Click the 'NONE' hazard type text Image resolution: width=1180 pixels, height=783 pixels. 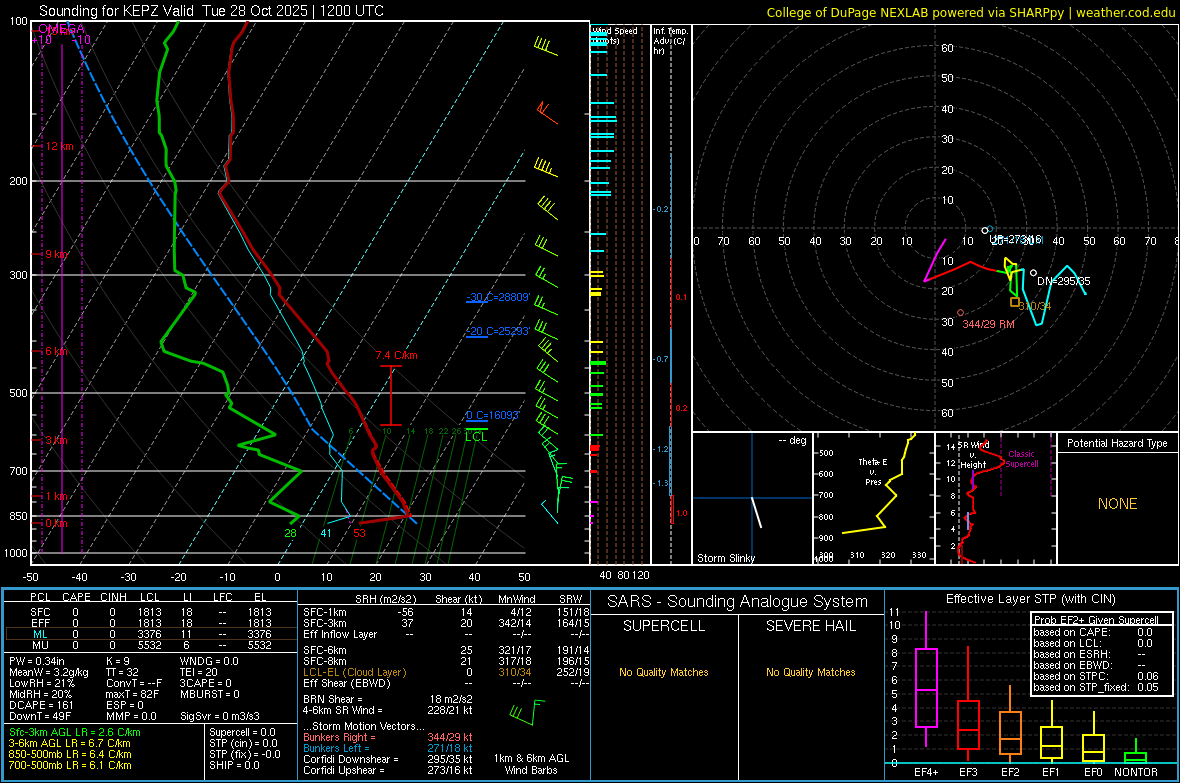click(x=1117, y=504)
